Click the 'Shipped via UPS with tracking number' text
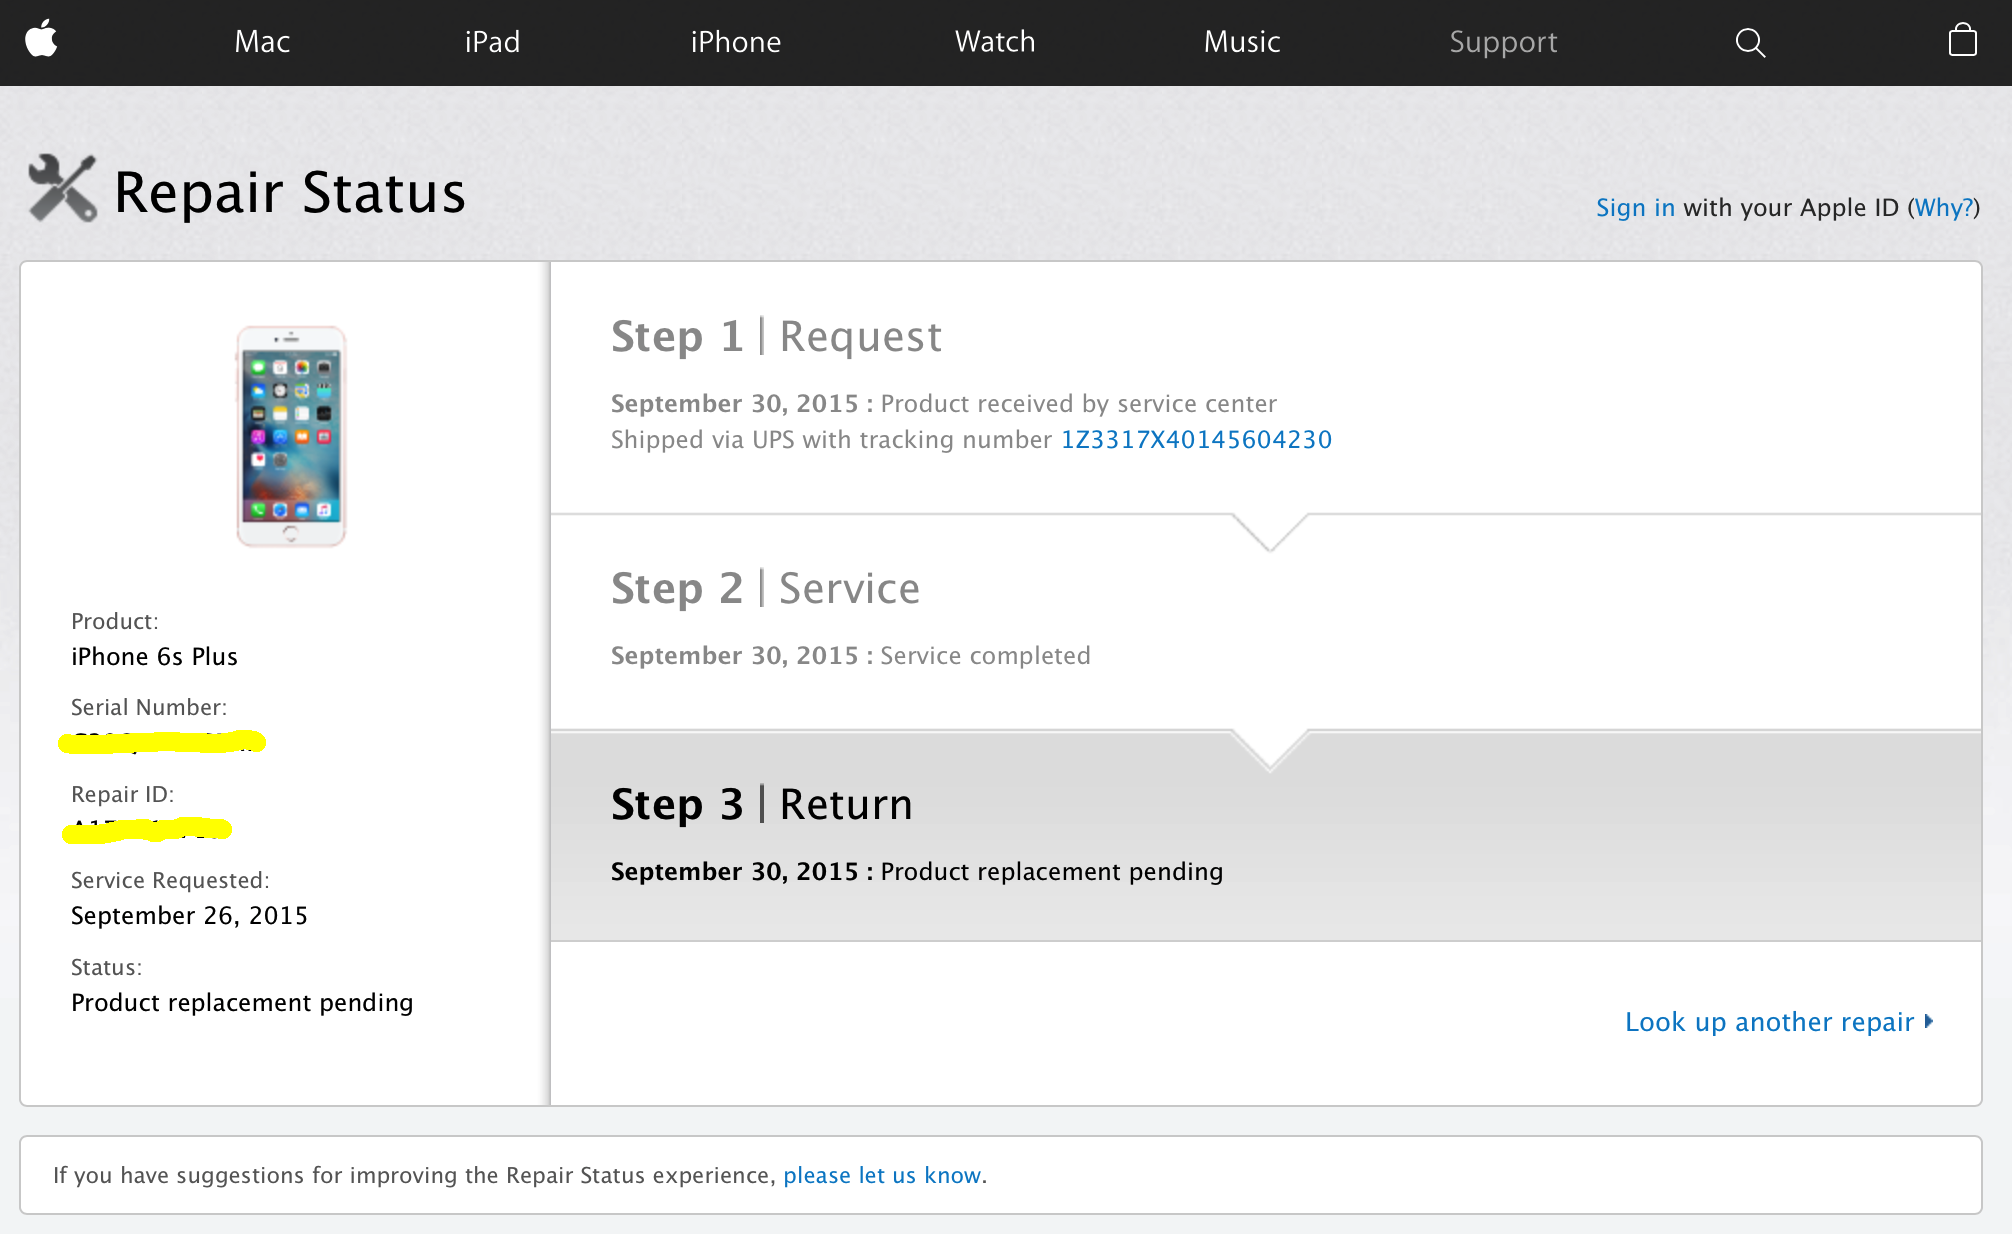Viewport: 2012px width, 1234px height. [831, 440]
